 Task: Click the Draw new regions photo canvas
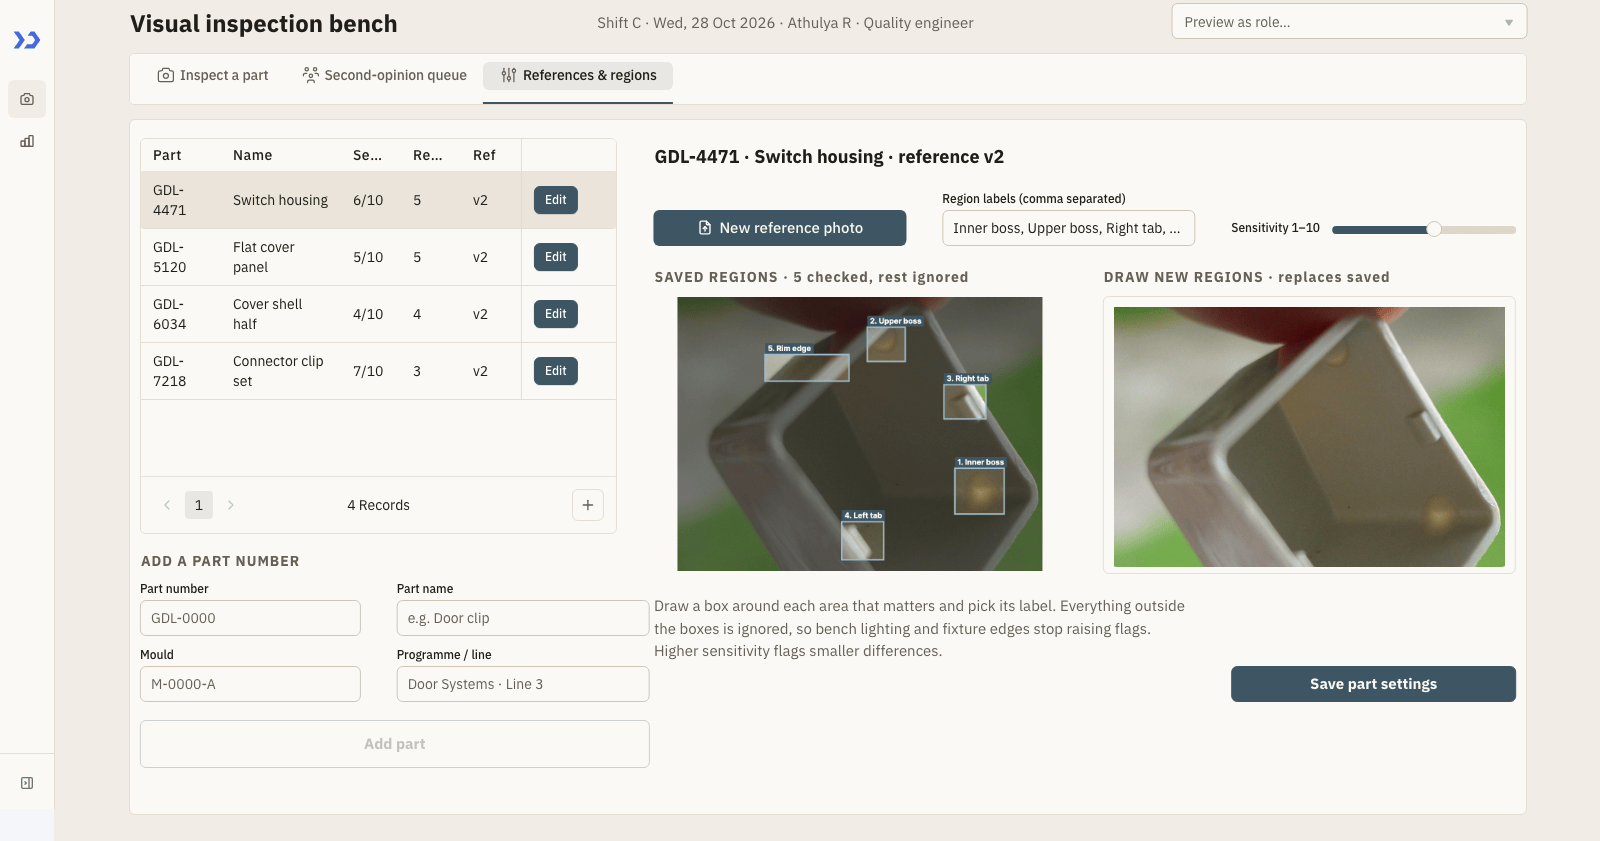coord(1309,437)
